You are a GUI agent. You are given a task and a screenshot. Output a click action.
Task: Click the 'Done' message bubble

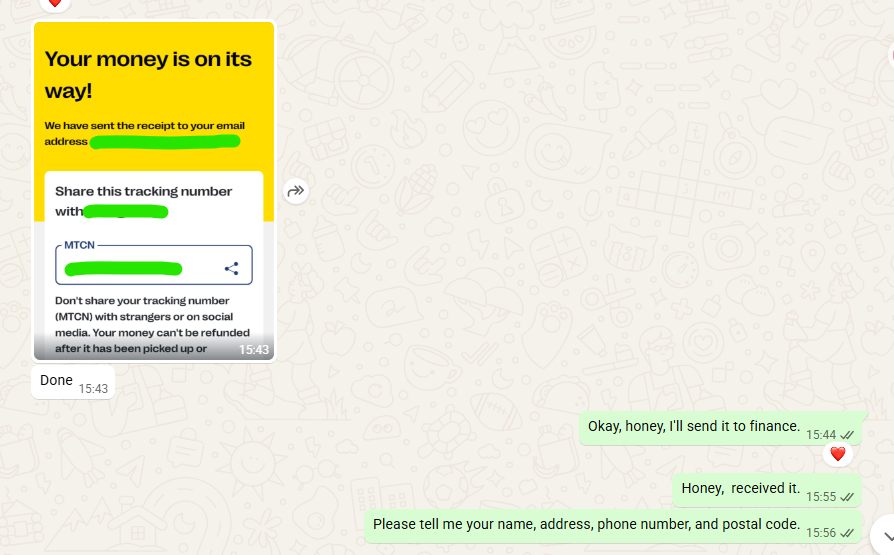click(73, 382)
